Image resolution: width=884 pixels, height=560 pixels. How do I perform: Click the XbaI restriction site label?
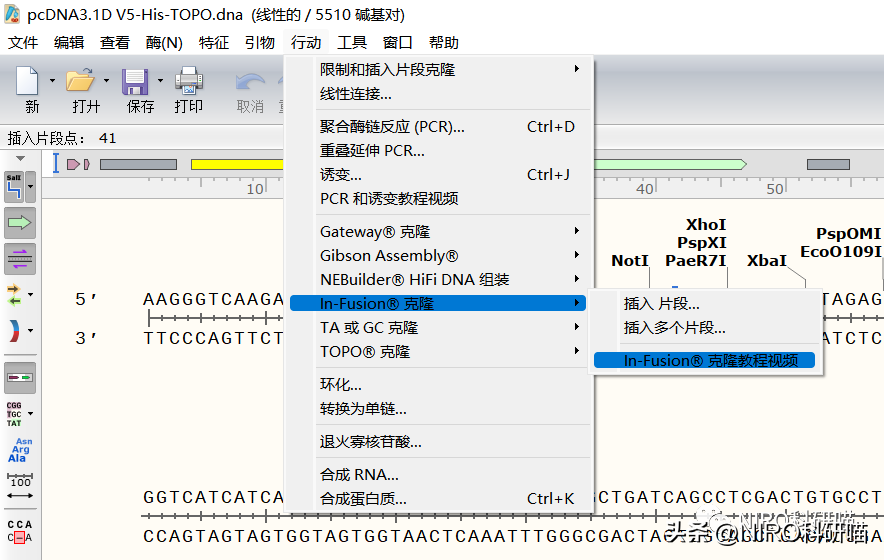click(x=767, y=261)
